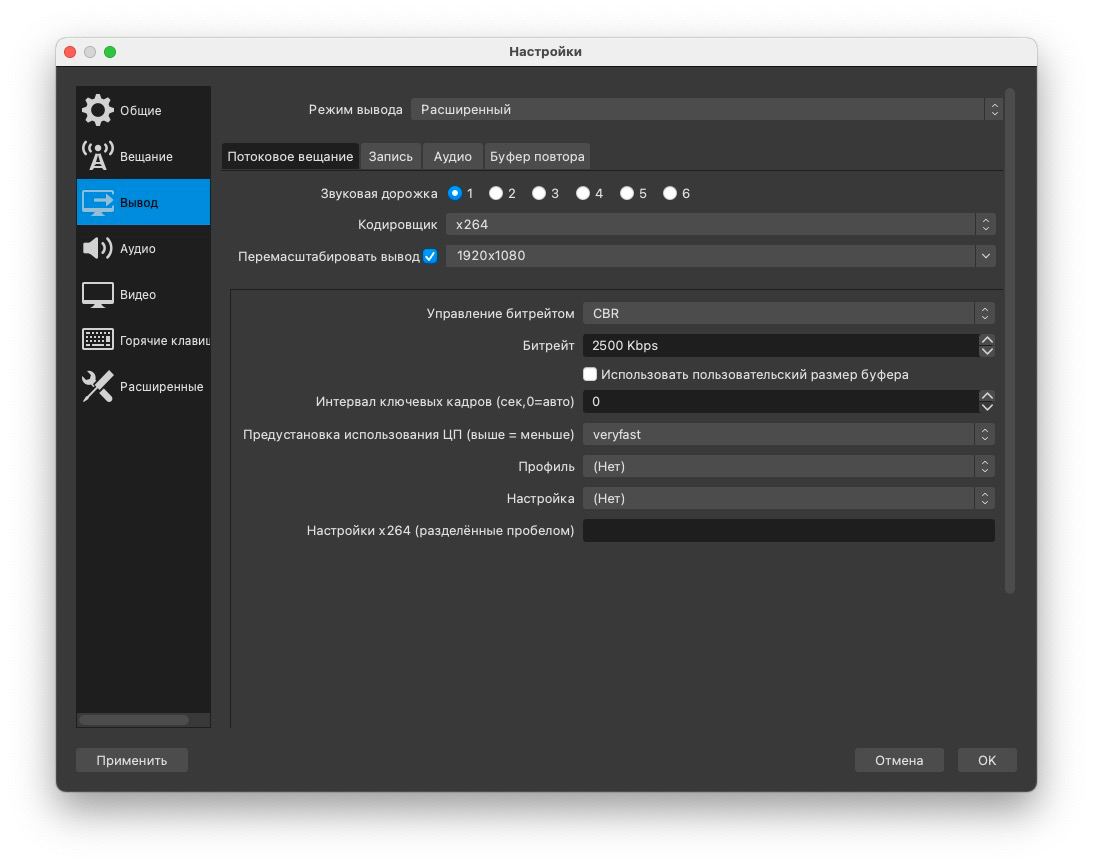The height and width of the screenshot is (866, 1093).
Task: Select audio track 4 radio button
Action: pyautogui.click(x=583, y=193)
